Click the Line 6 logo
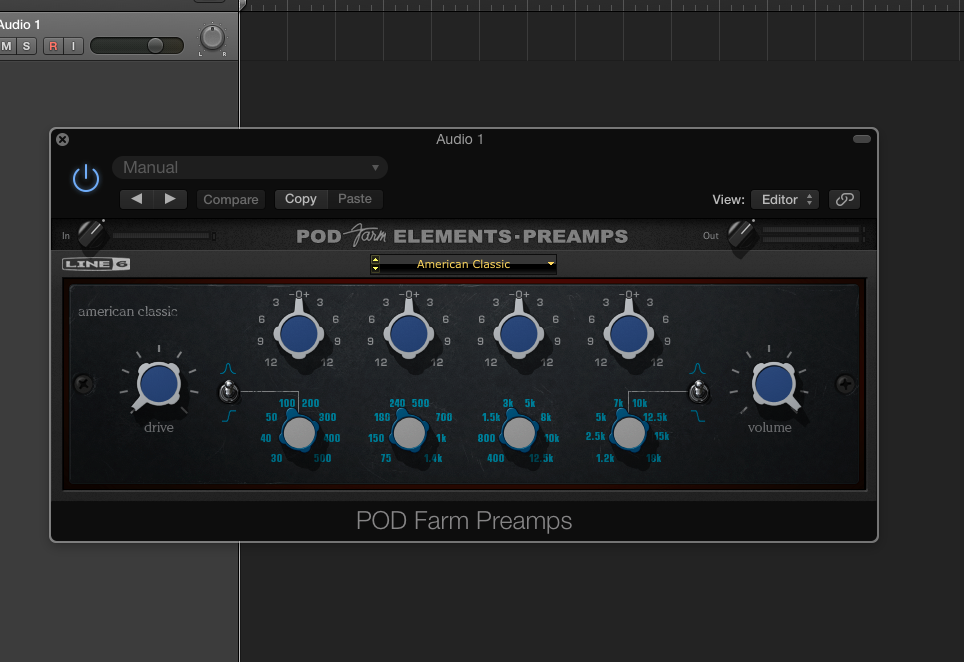This screenshot has height=662, width=964. coord(96,264)
